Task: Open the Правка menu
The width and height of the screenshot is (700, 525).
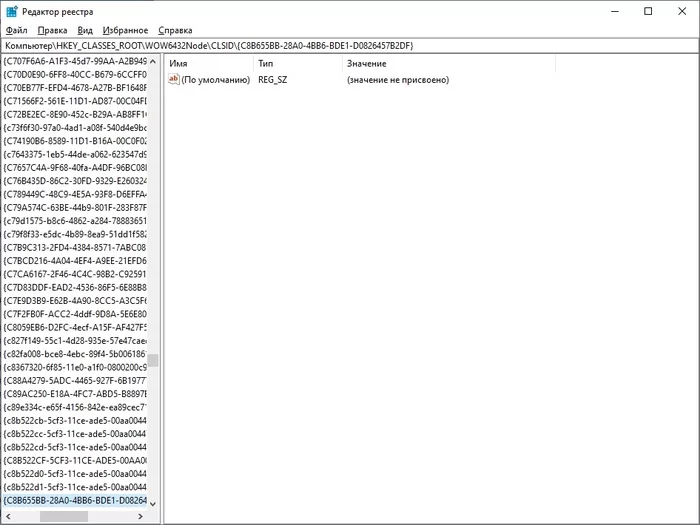Action: coord(52,31)
